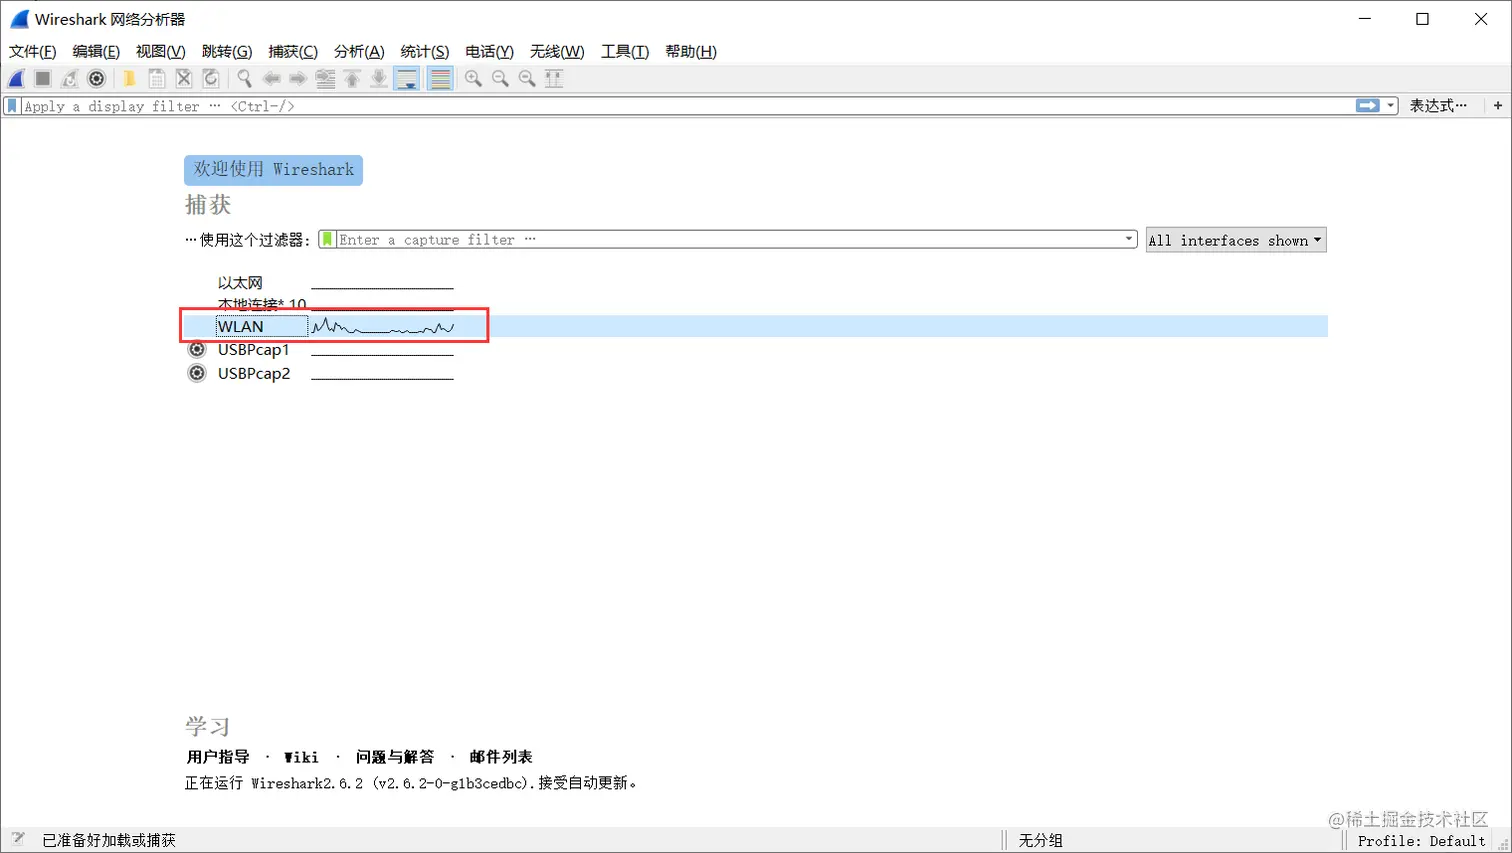
Task: Click the display filter bookmark icon
Action: [13, 106]
